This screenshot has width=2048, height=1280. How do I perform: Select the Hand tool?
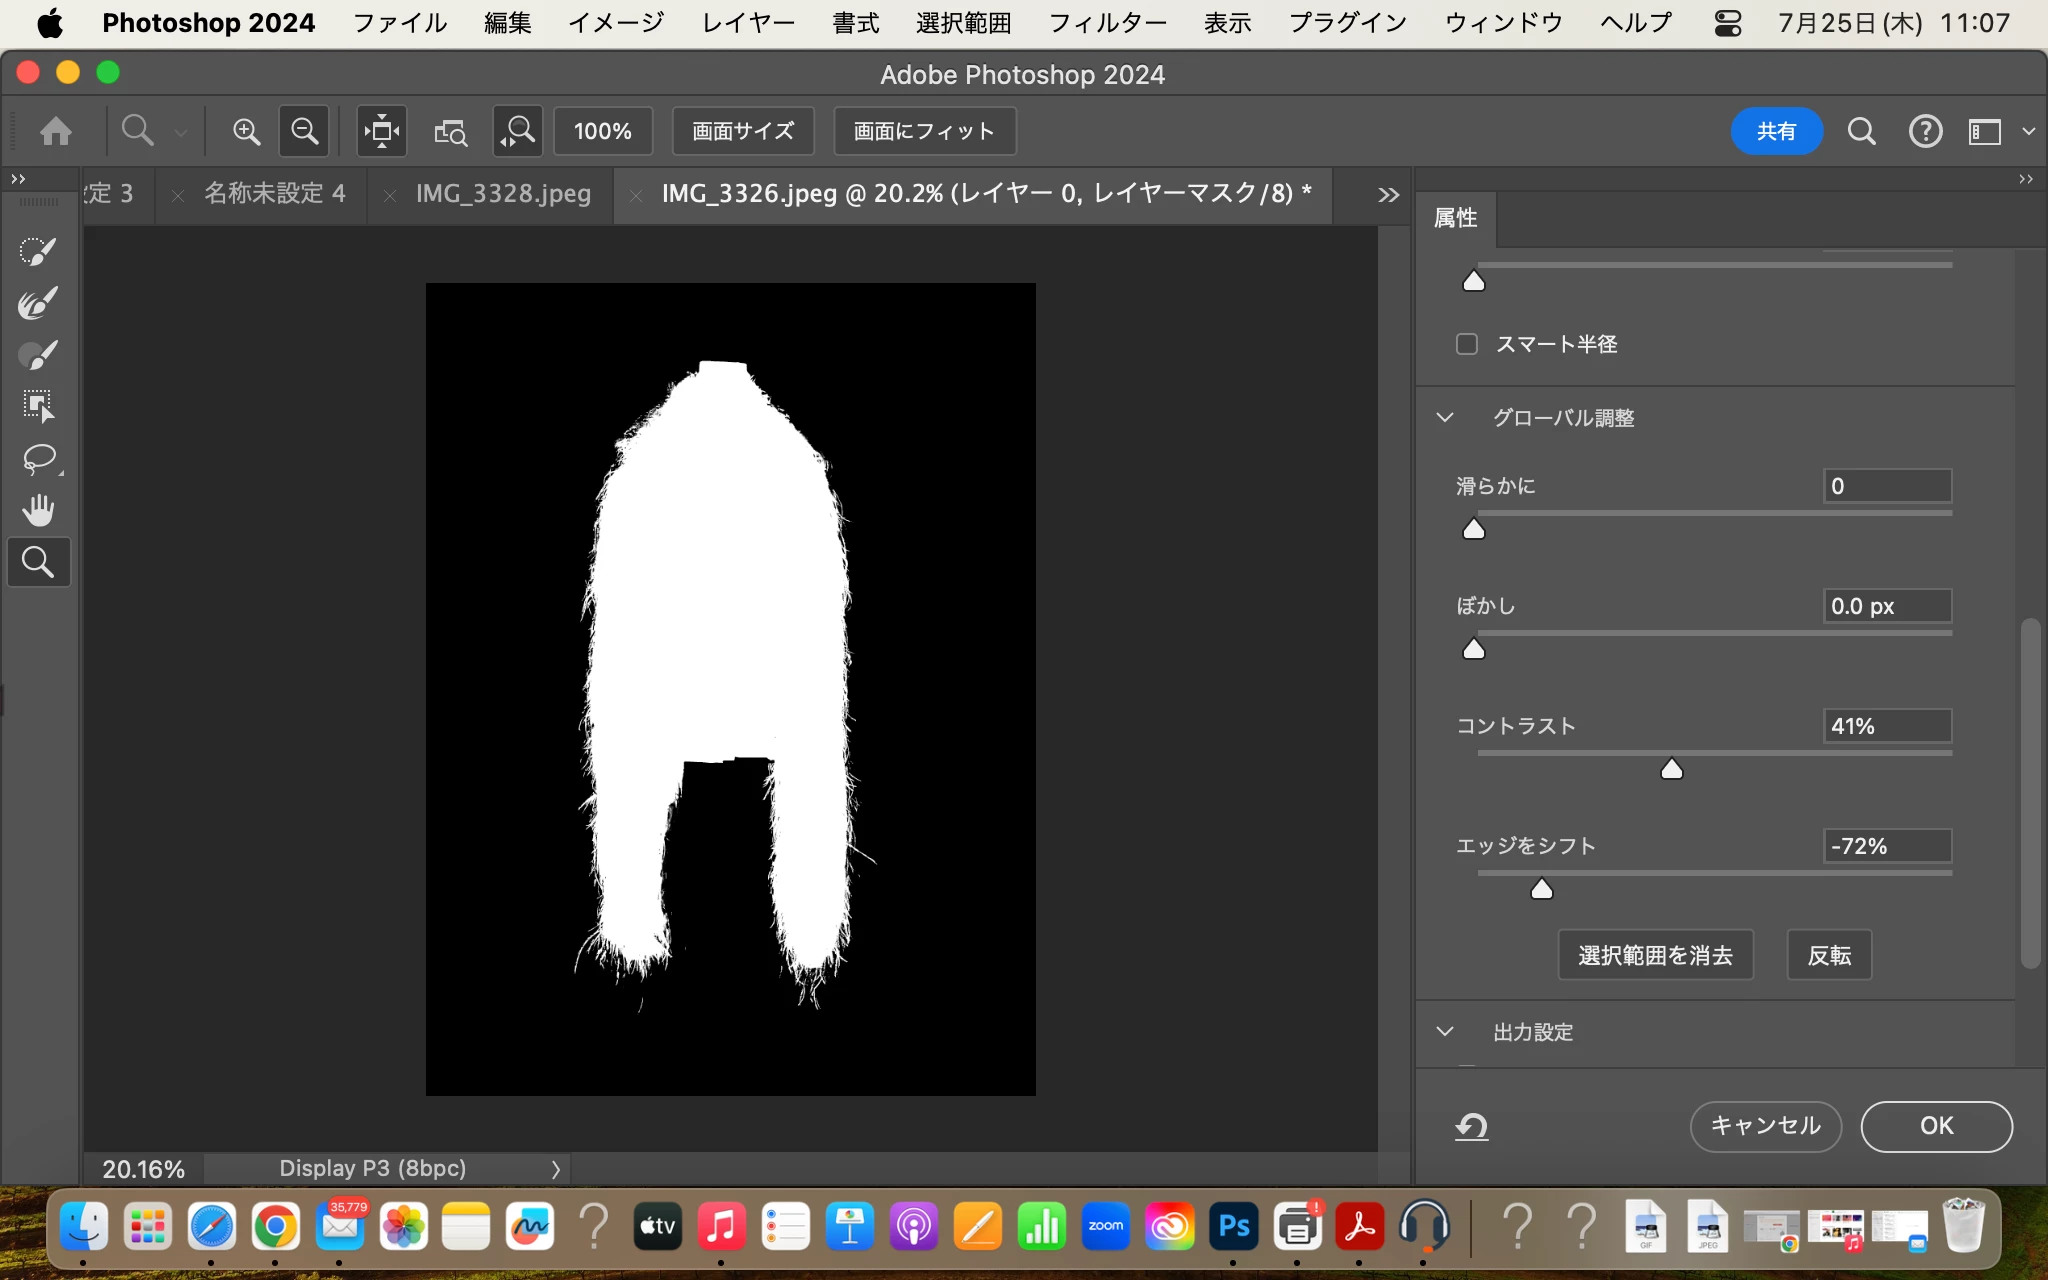click(38, 510)
